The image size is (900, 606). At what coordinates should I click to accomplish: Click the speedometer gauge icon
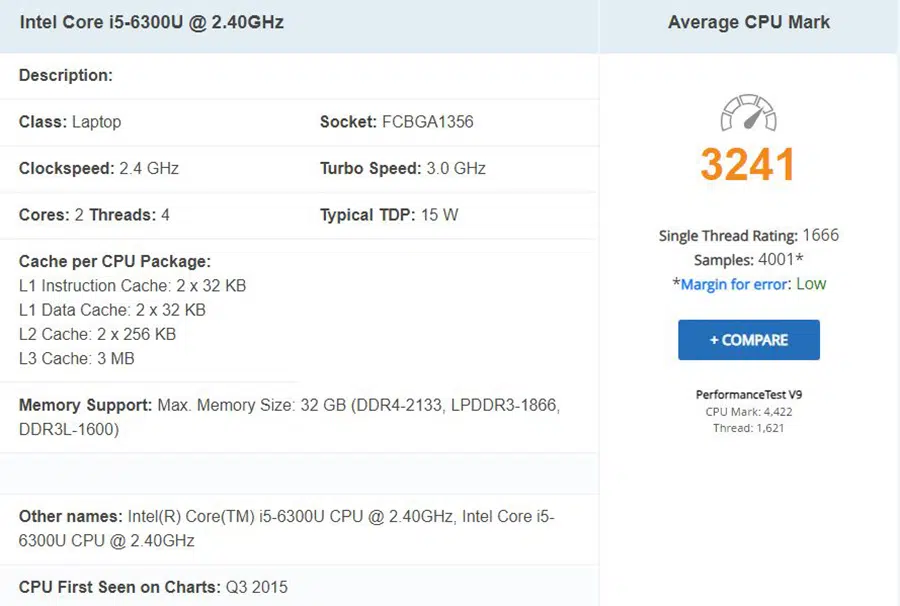click(x=748, y=113)
